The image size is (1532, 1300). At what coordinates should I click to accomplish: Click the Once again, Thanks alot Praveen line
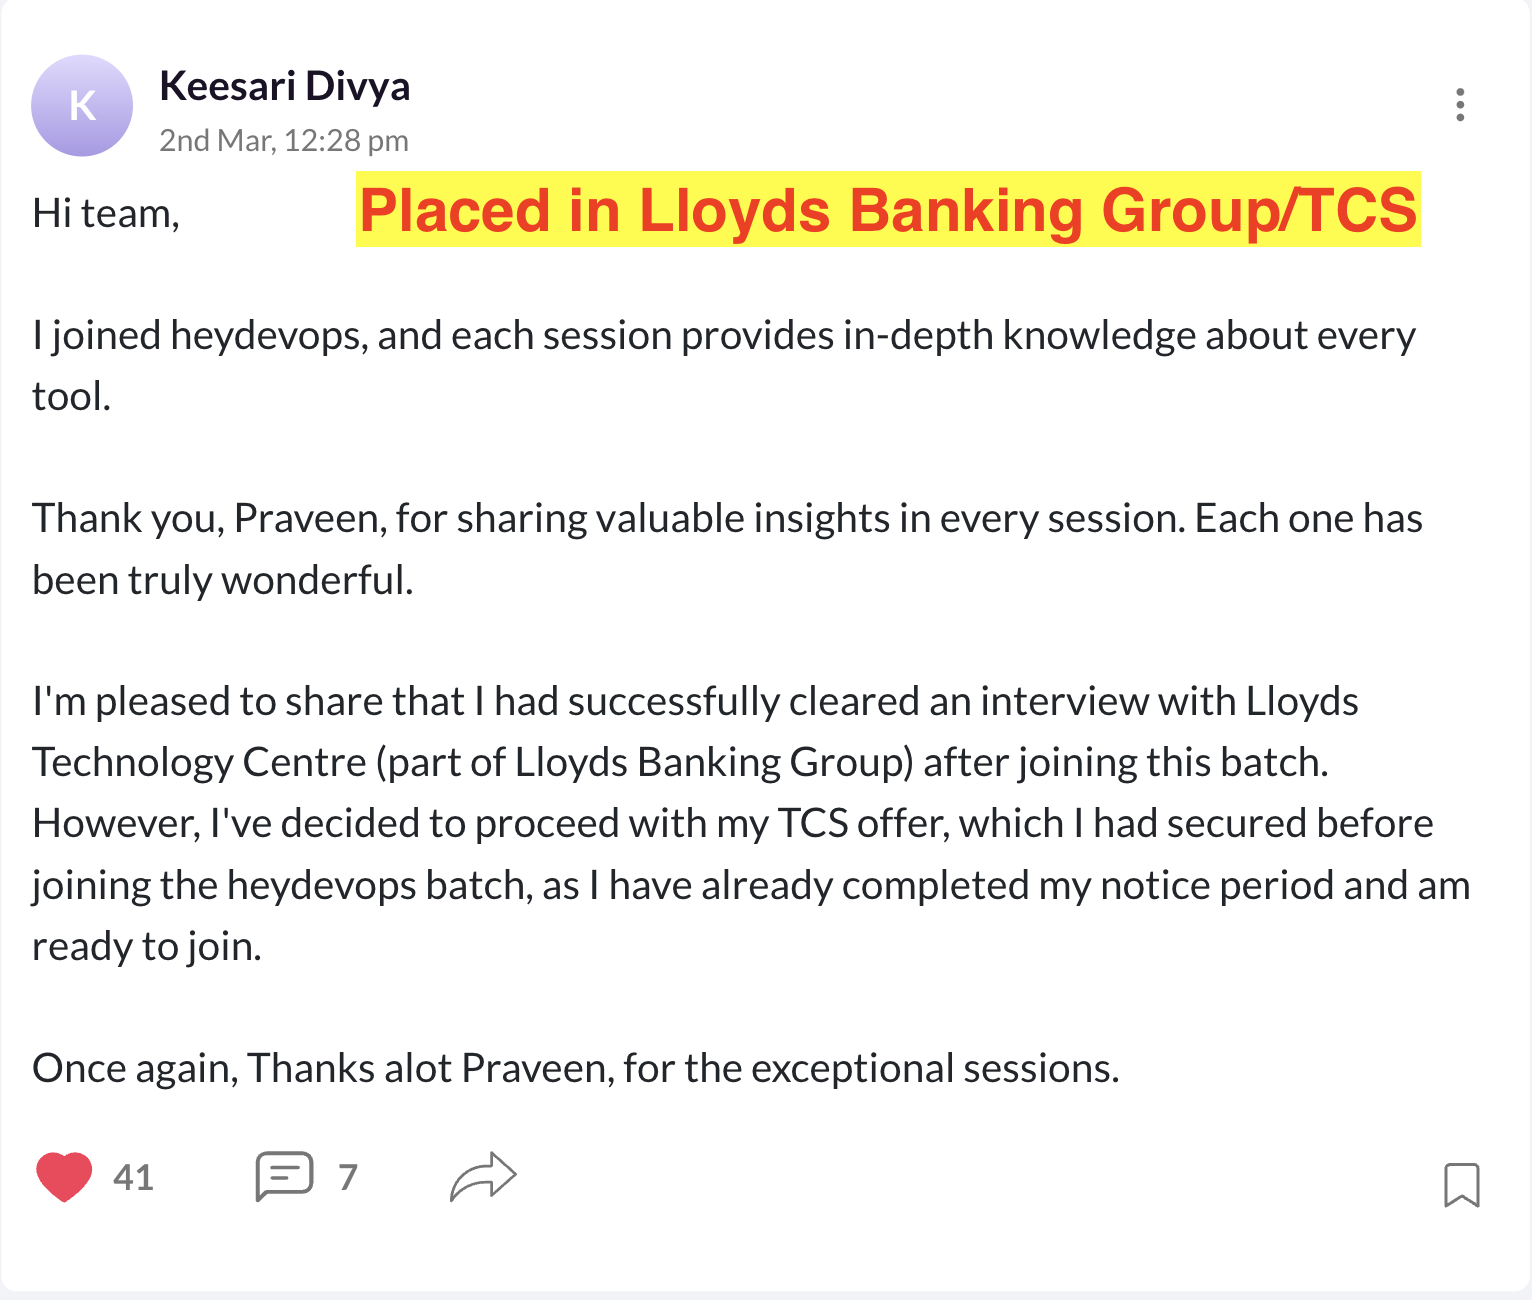click(x=575, y=1069)
